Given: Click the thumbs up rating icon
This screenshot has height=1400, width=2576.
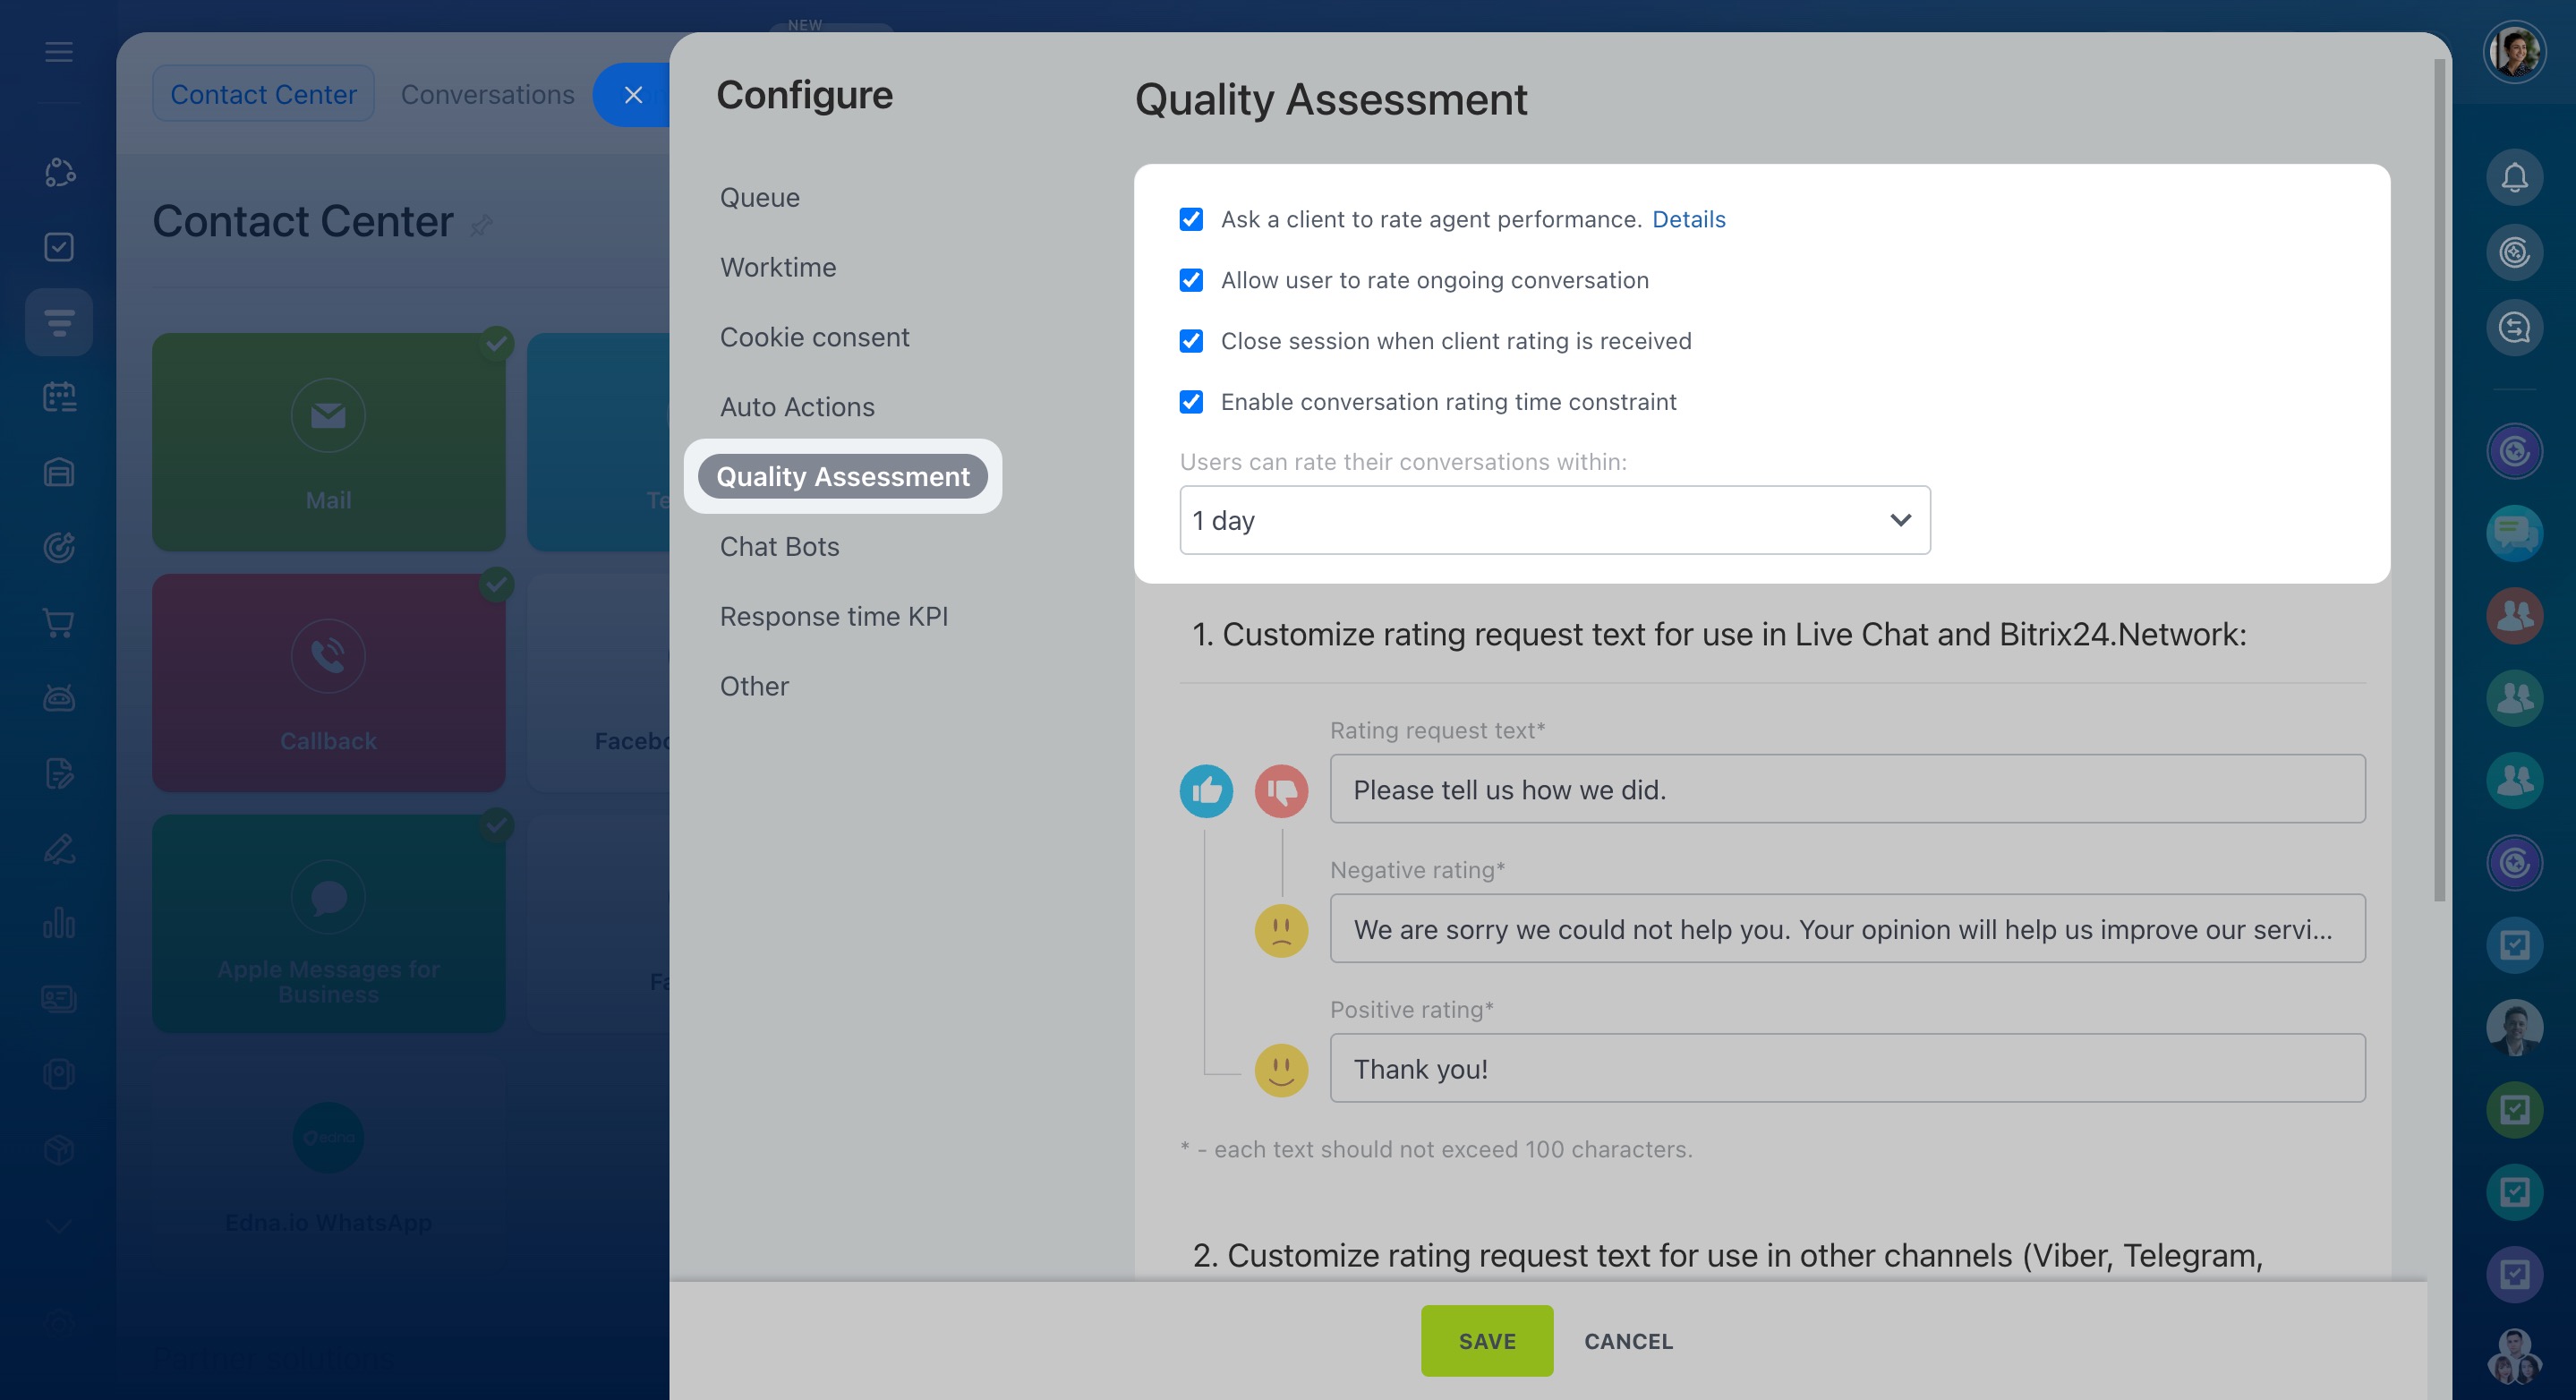Looking at the screenshot, I should [x=1206, y=791].
